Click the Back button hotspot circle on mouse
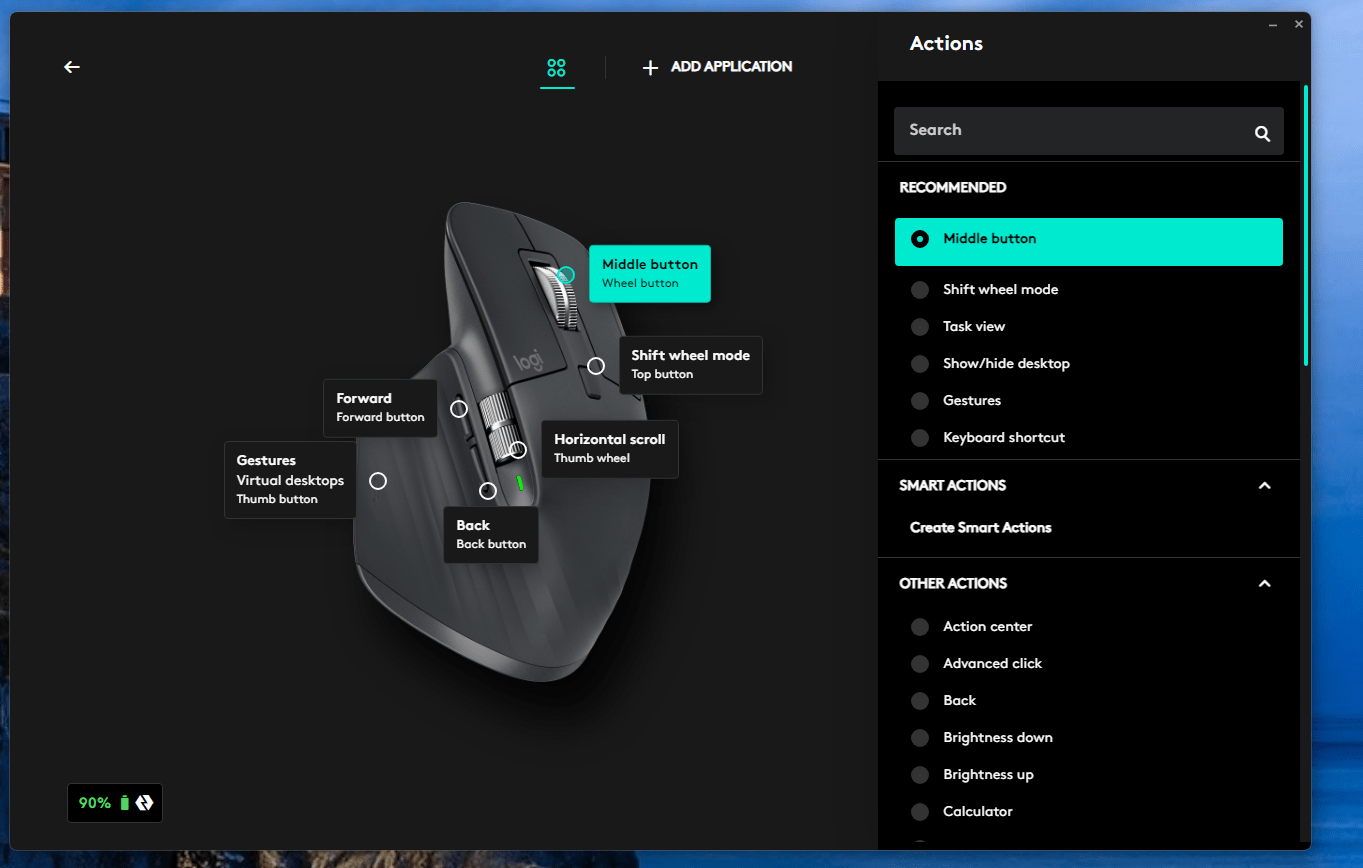 tap(488, 491)
